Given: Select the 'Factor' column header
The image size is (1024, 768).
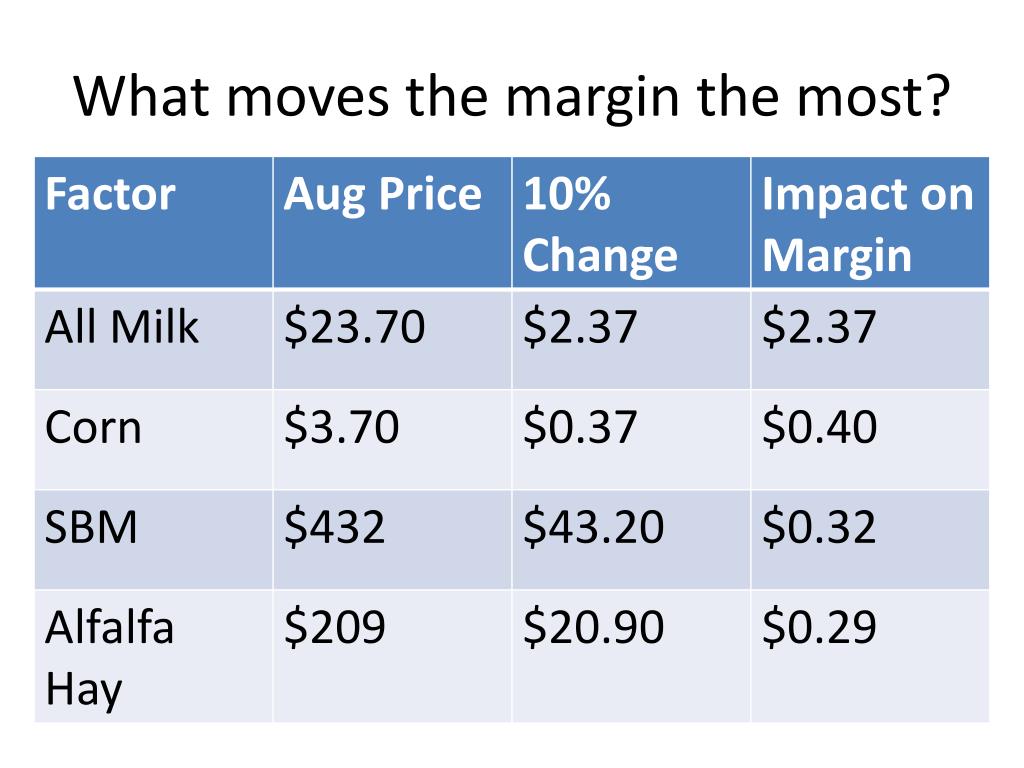Looking at the screenshot, I should point(153,222).
